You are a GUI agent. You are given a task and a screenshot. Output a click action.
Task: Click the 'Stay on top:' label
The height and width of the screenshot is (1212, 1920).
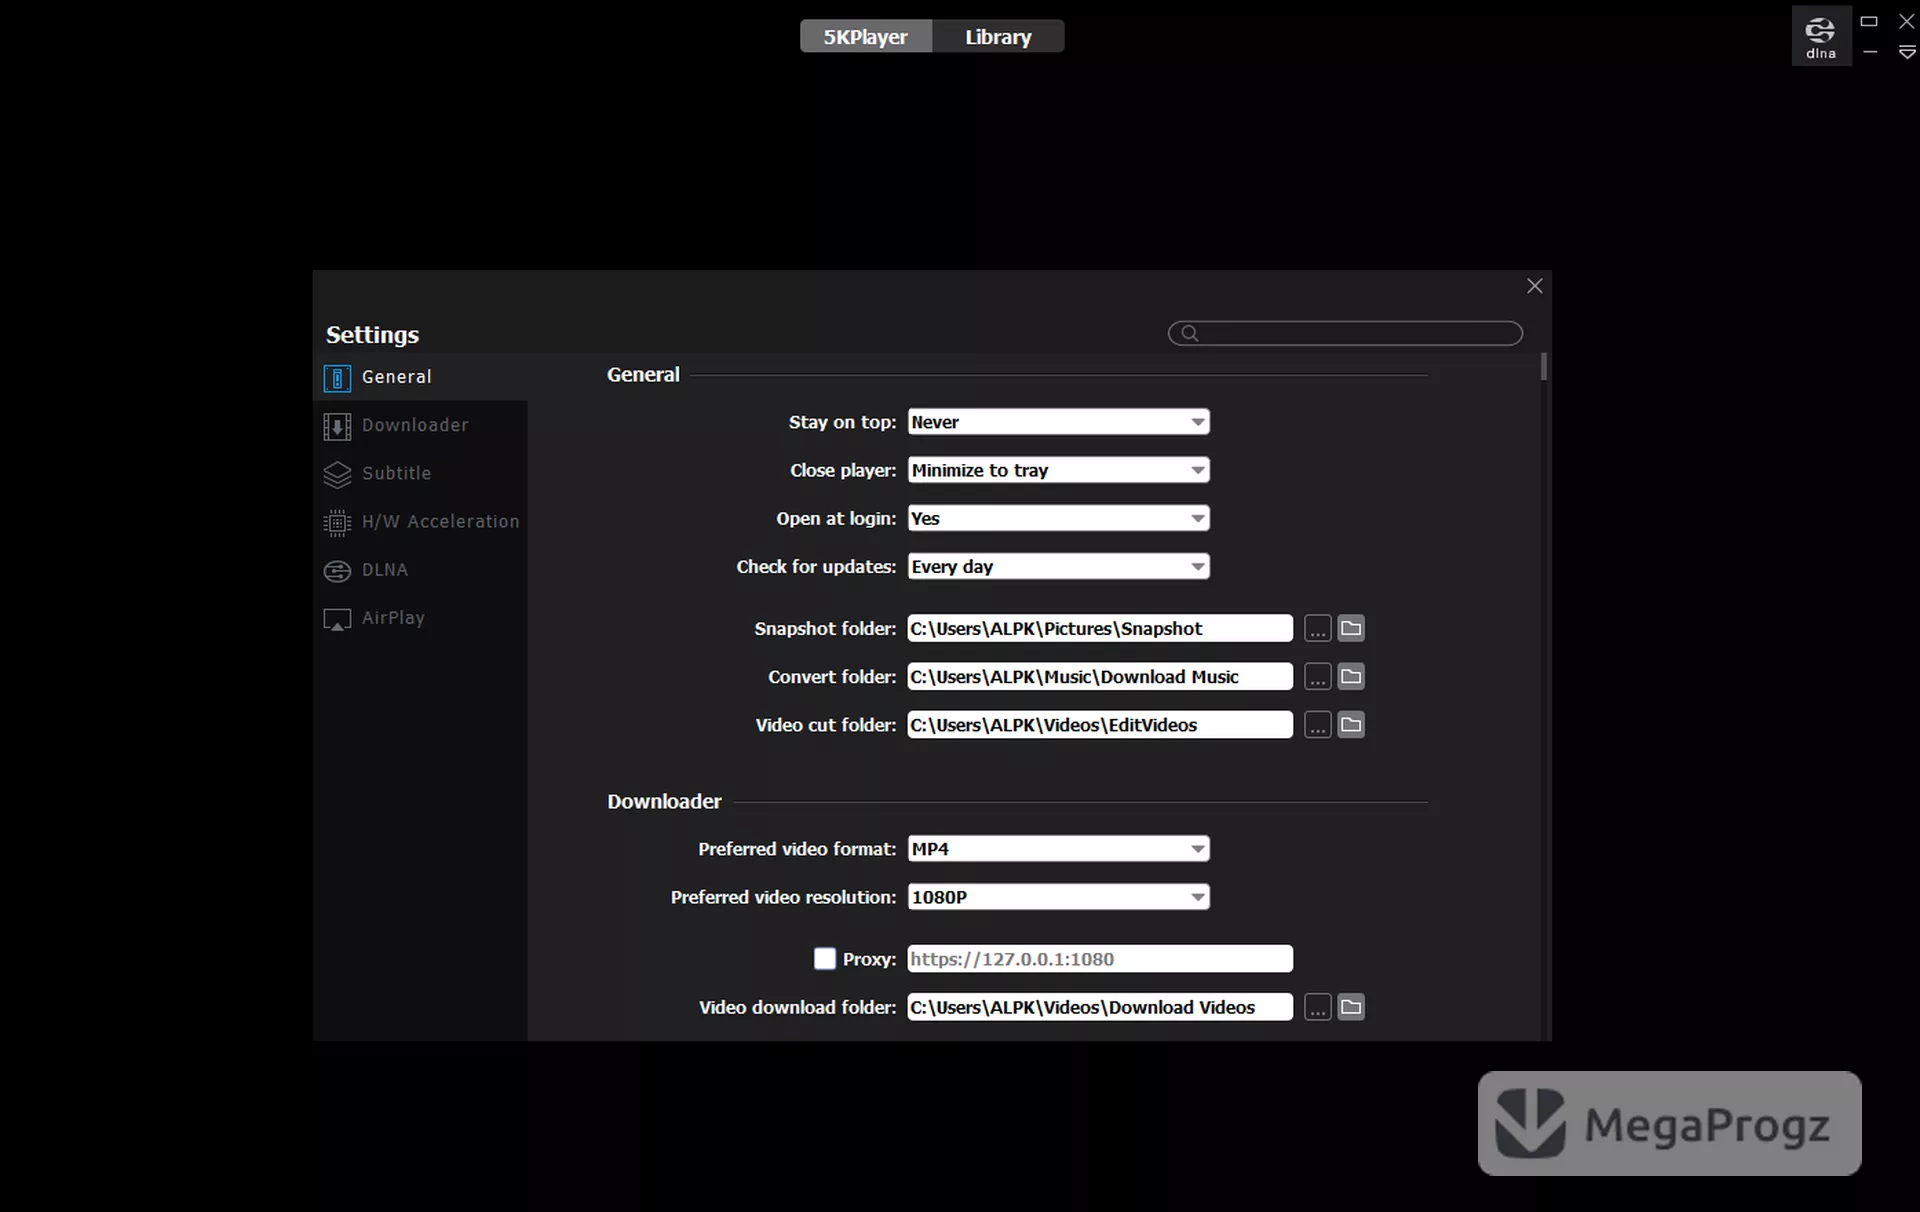(x=842, y=422)
